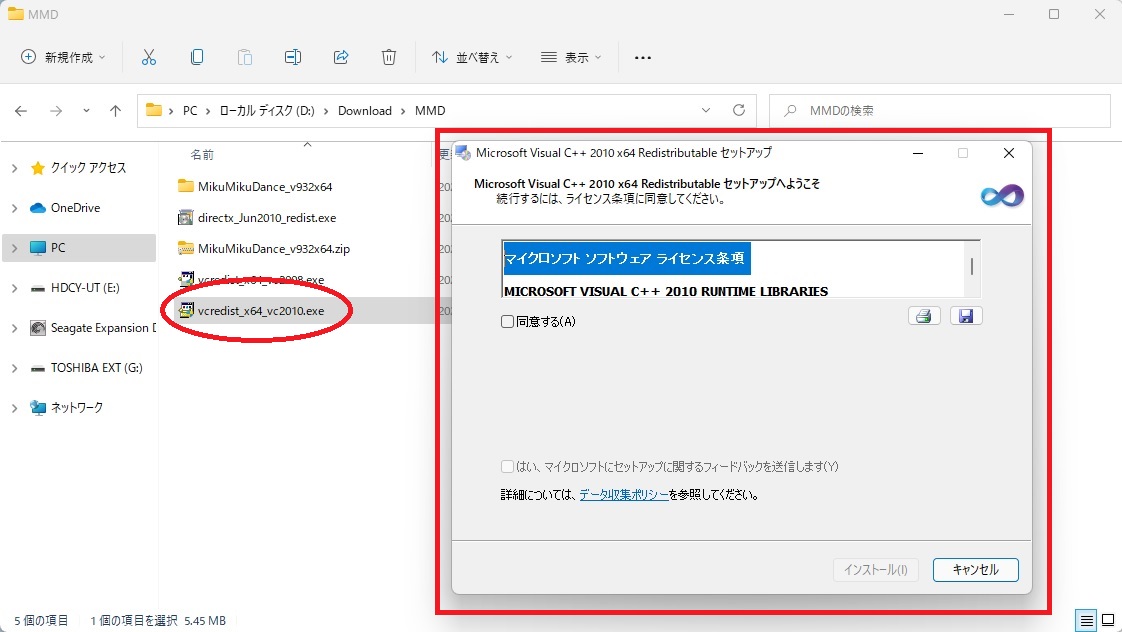Open ネットワーク in the navigation pane
This screenshot has height=632, width=1122.
point(77,408)
